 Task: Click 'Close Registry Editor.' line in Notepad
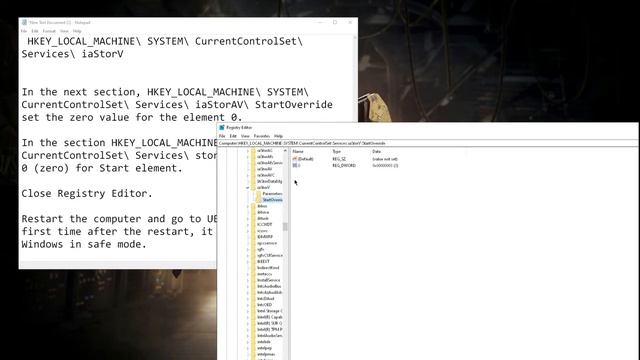tap(87, 193)
